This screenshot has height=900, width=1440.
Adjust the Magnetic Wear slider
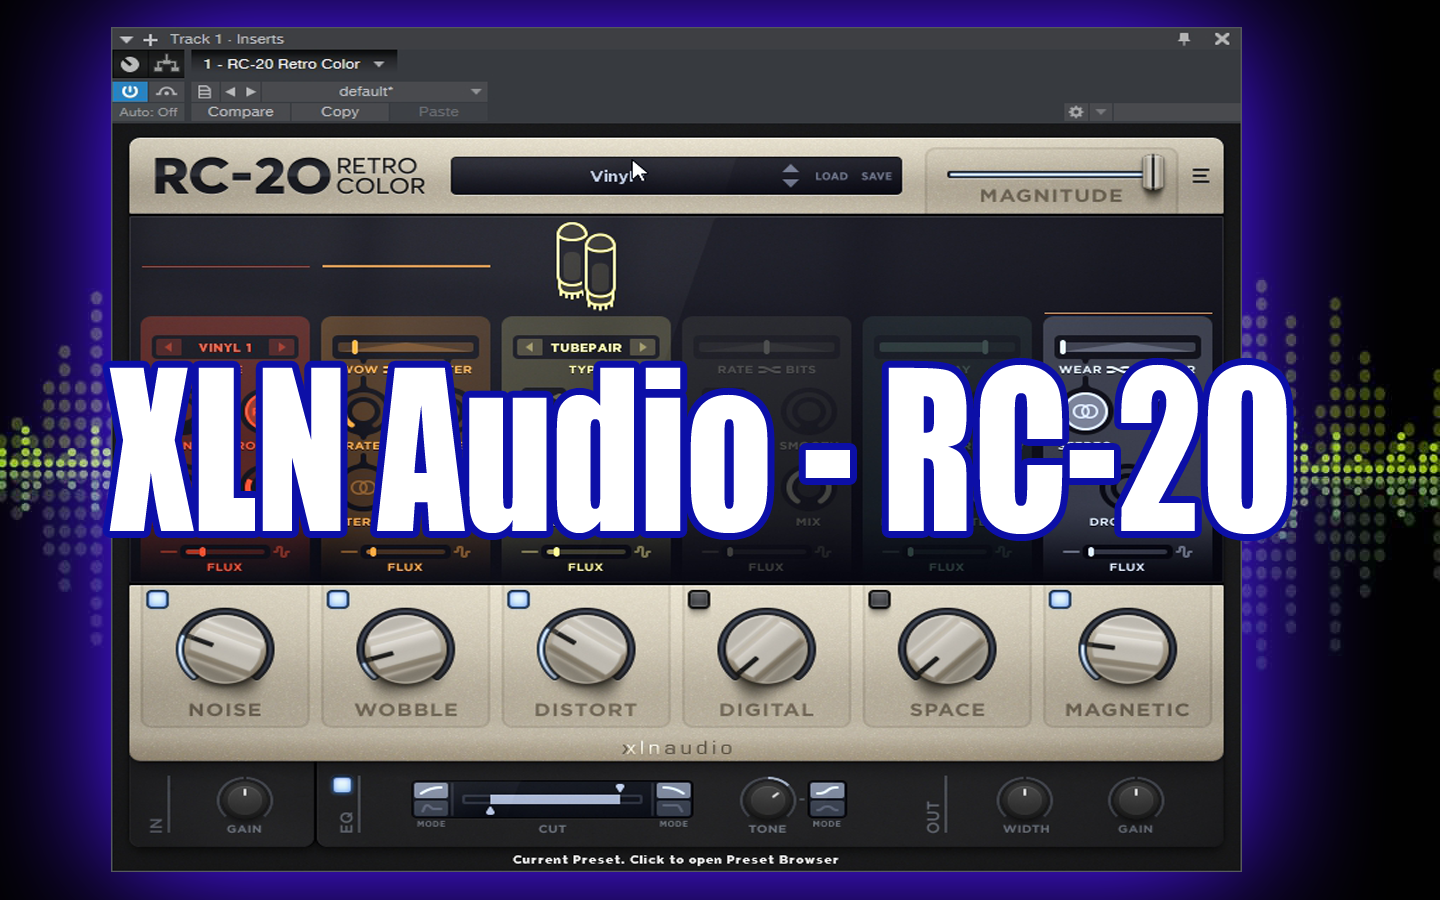pyautogui.click(x=1128, y=347)
